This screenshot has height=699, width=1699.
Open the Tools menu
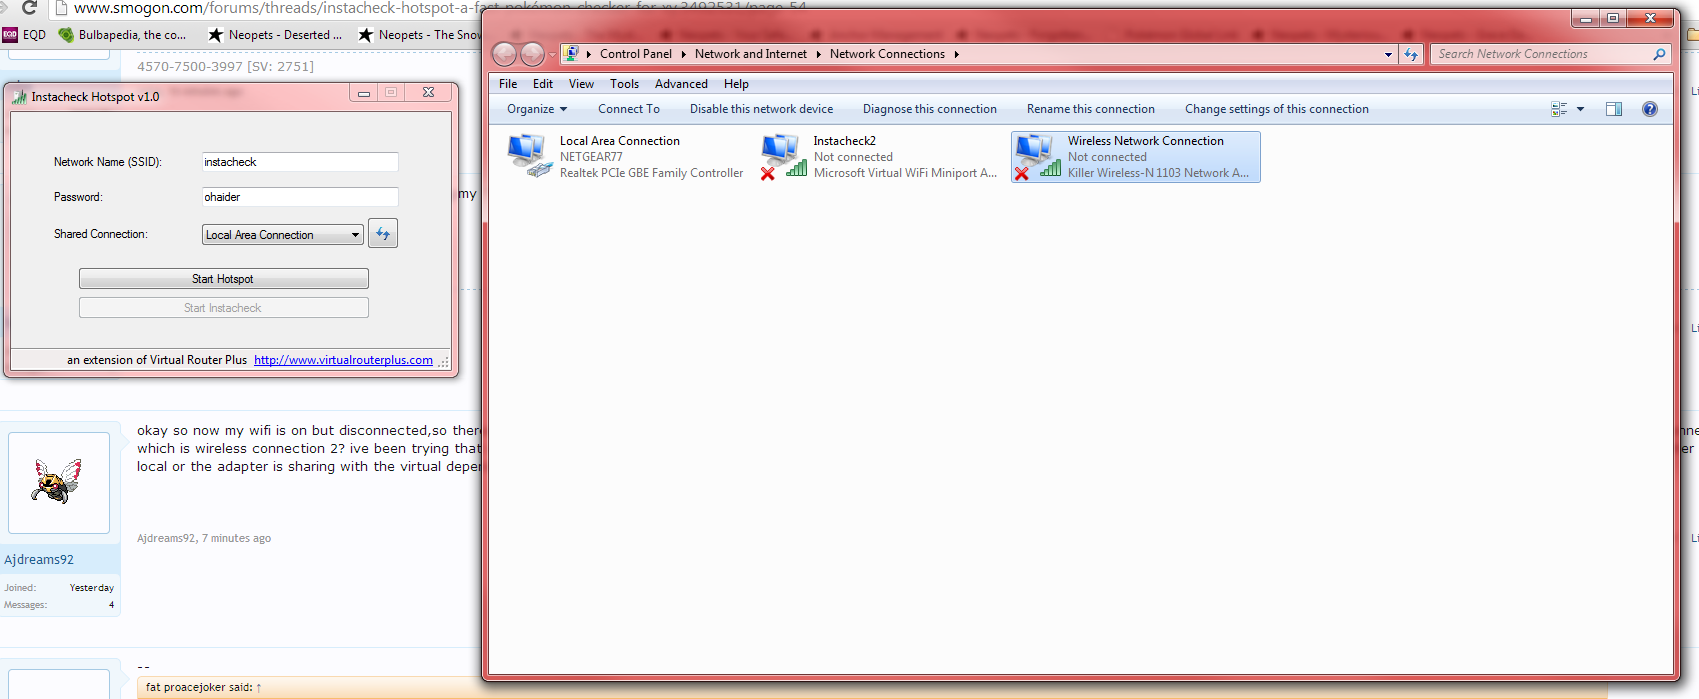[625, 84]
